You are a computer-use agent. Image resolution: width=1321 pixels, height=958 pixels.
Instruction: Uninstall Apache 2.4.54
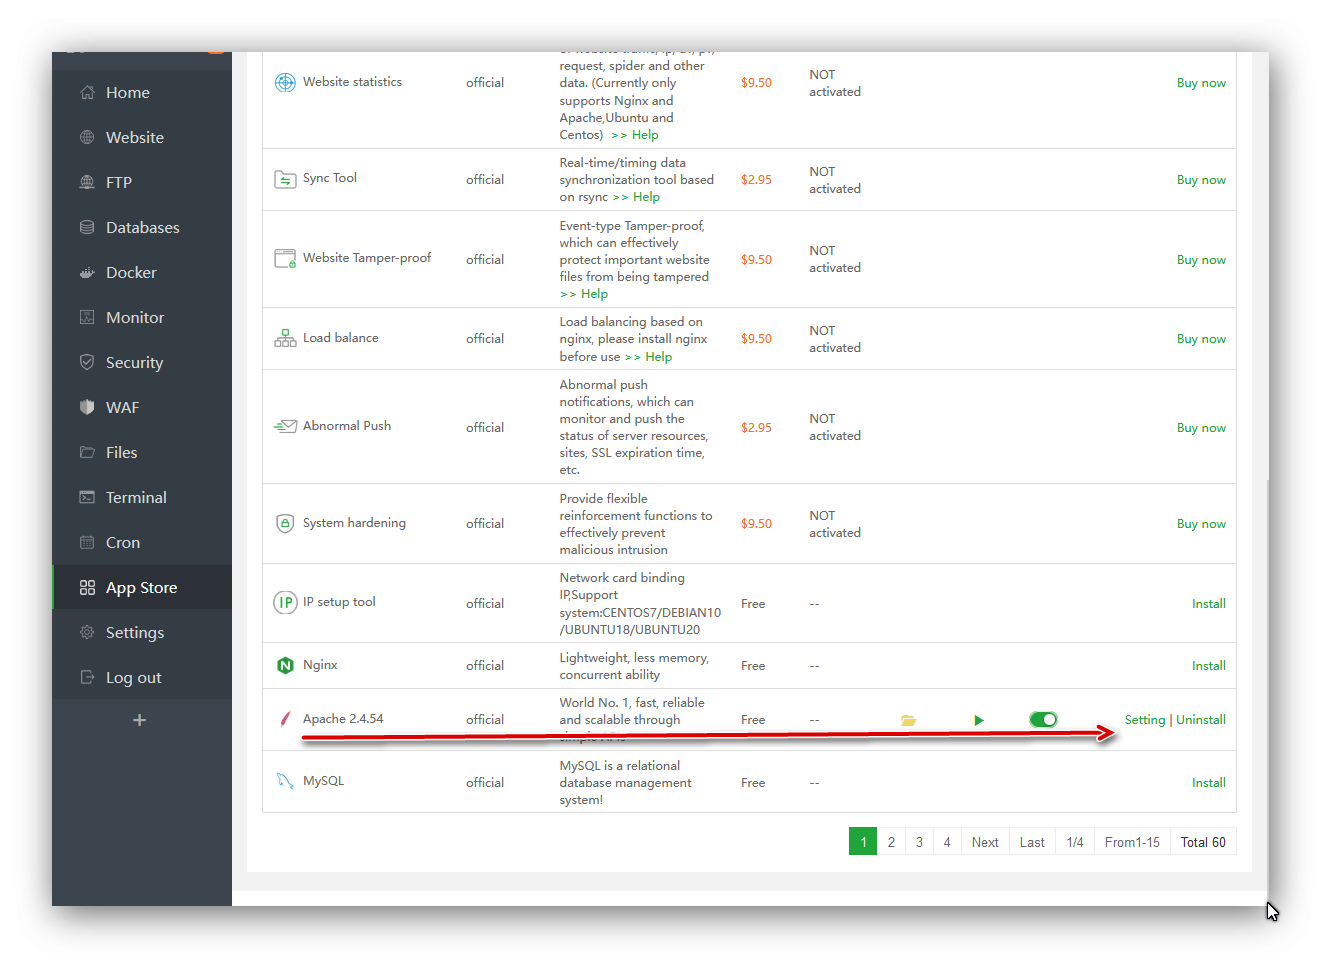coord(1201,720)
